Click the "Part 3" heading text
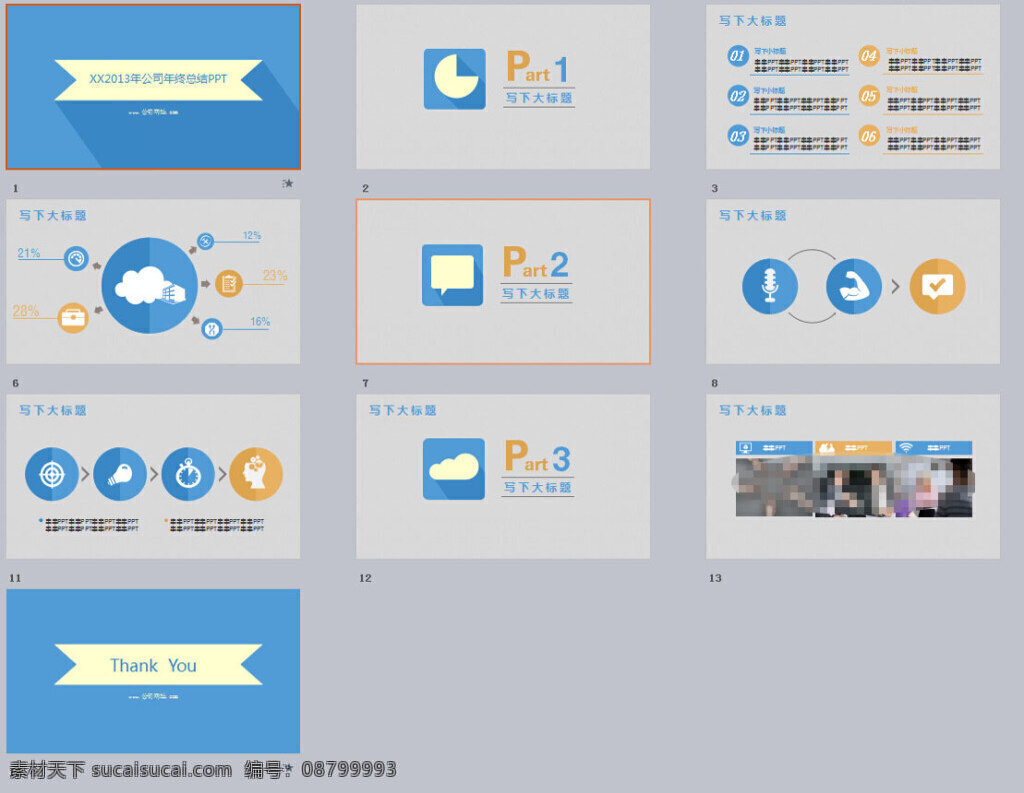The image size is (1024, 793). [x=537, y=456]
